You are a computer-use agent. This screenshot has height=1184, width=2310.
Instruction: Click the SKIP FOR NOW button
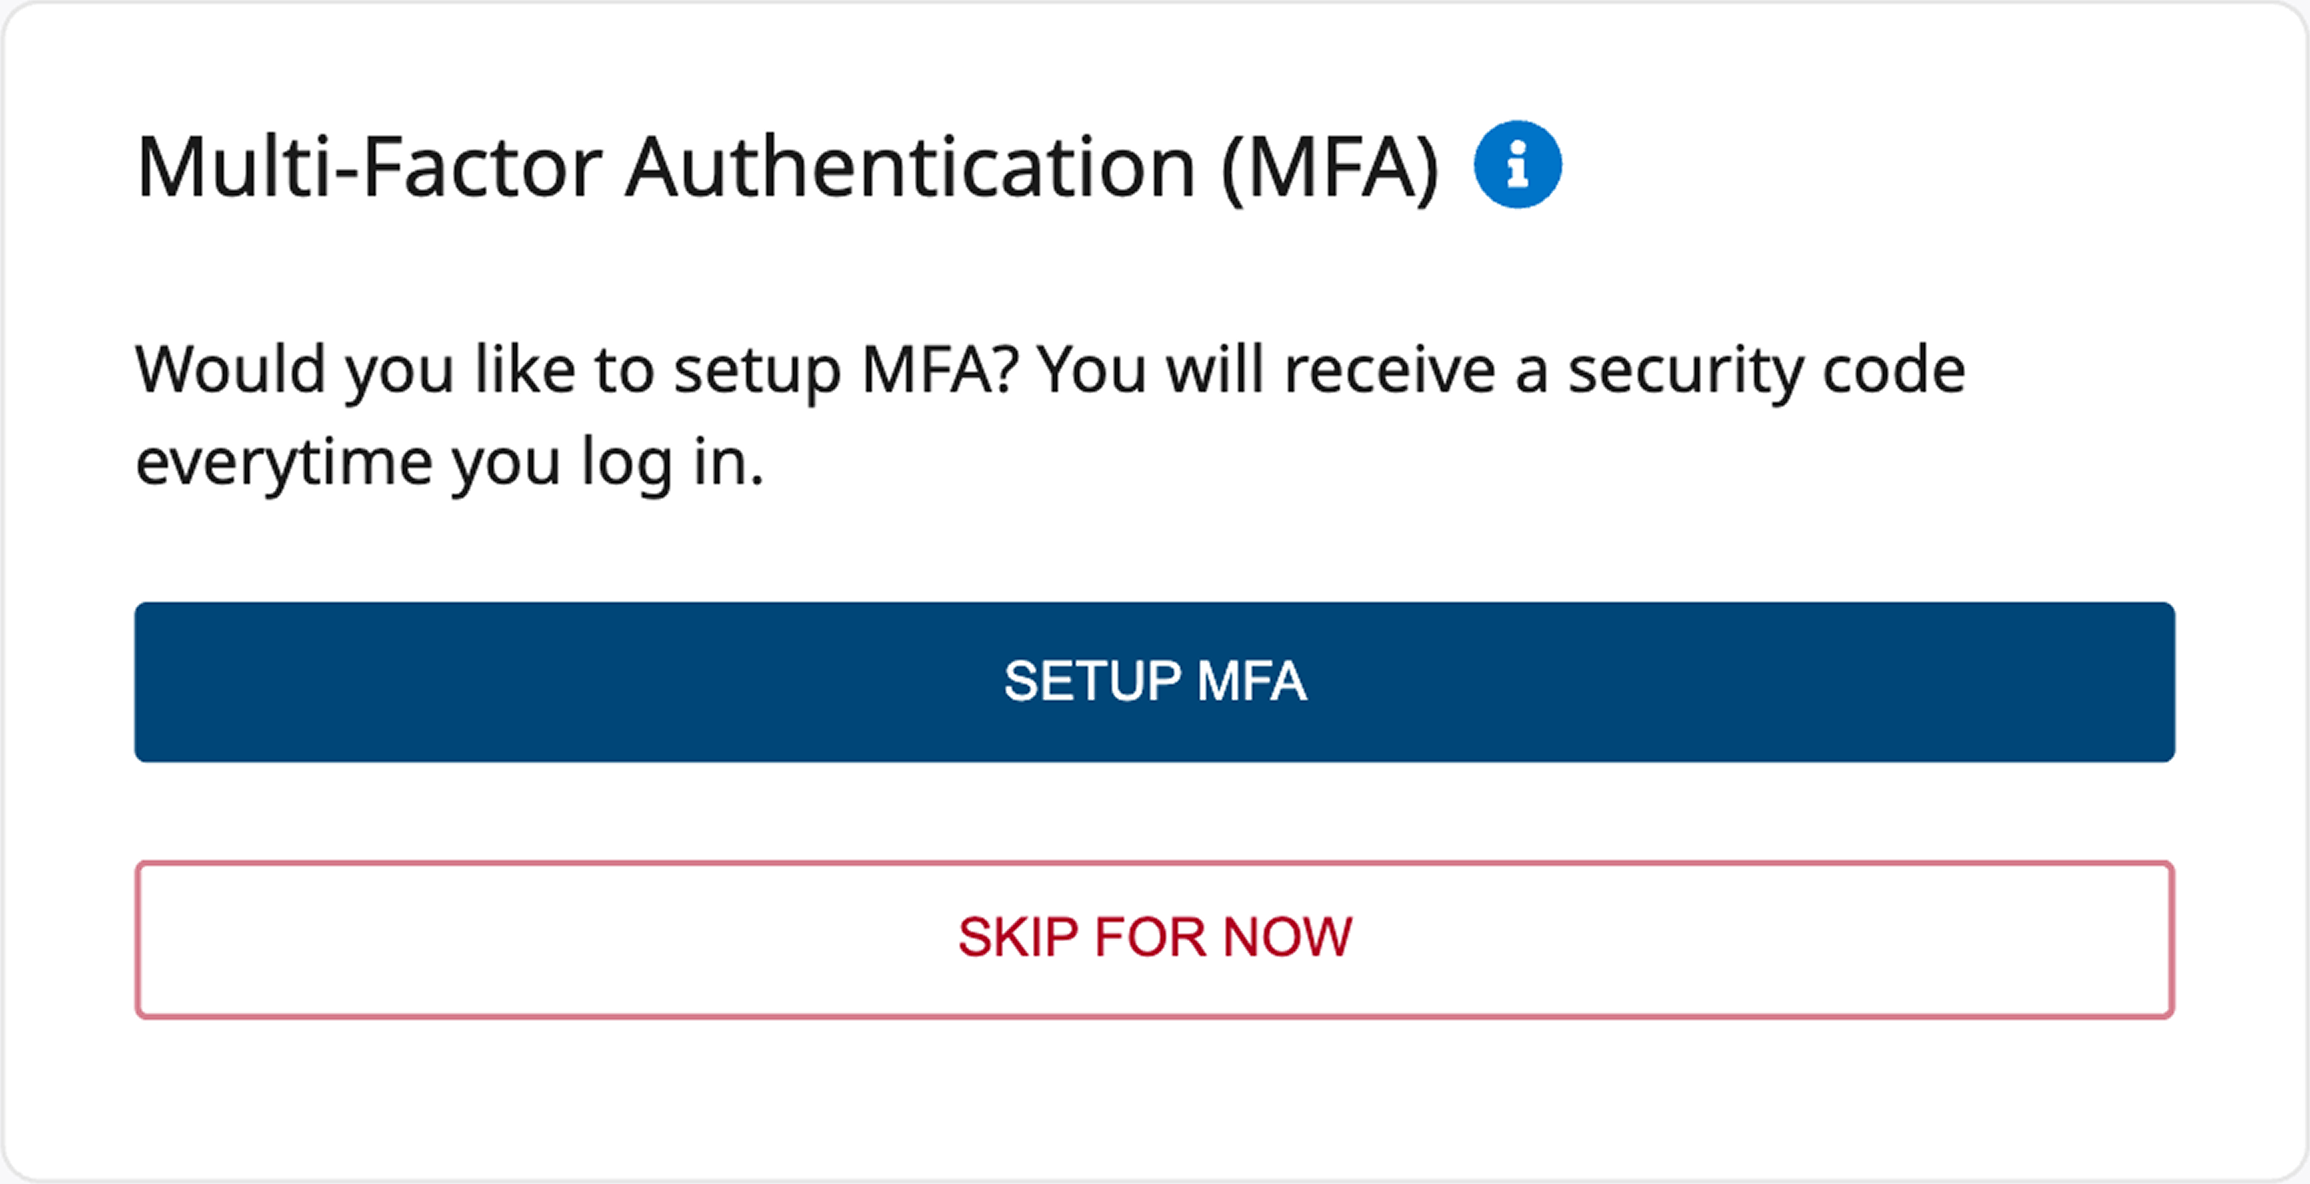[1154, 939]
